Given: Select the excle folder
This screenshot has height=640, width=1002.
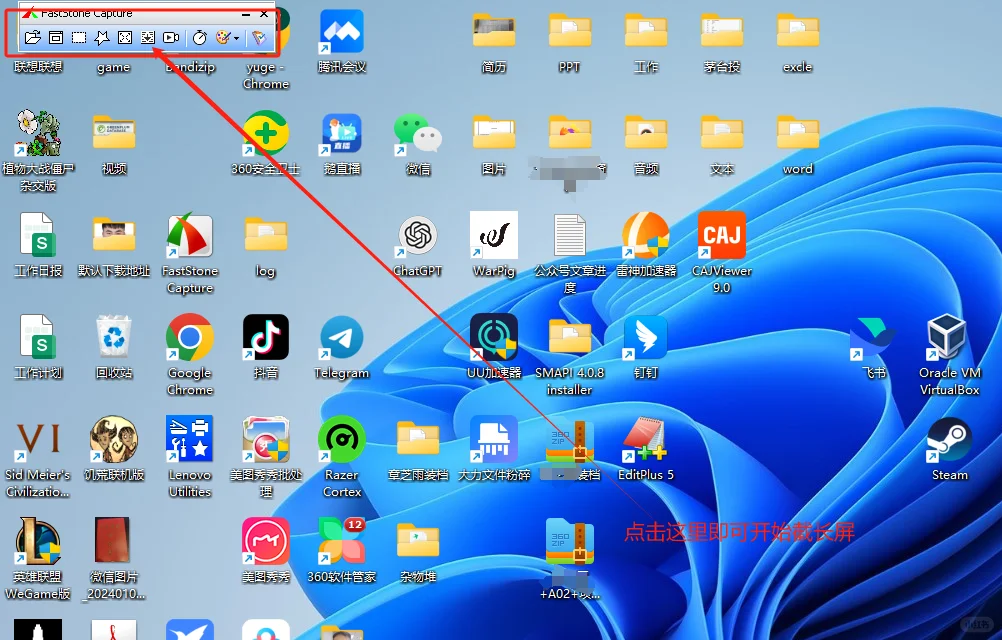Looking at the screenshot, I should click(x=798, y=42).
